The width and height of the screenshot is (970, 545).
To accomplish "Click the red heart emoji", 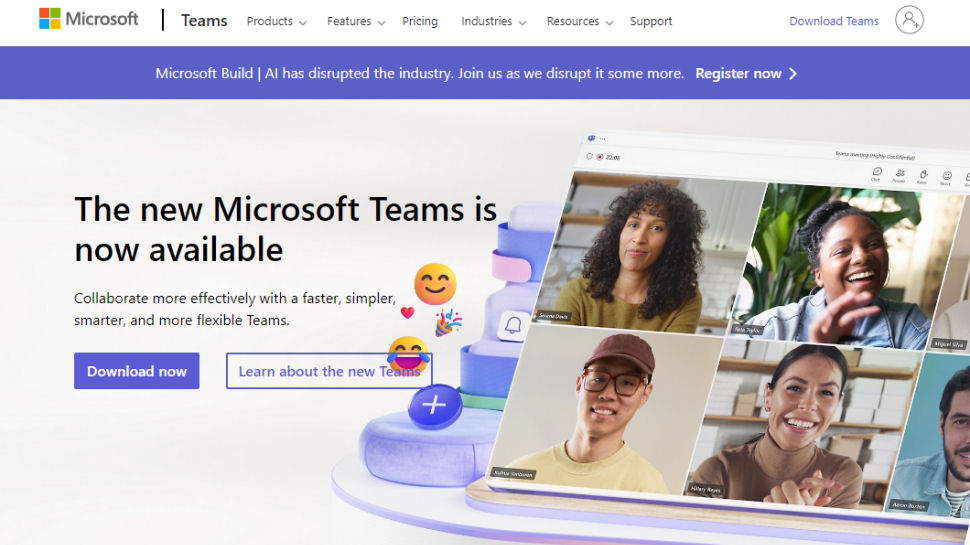I will click(x=407, y=312).
